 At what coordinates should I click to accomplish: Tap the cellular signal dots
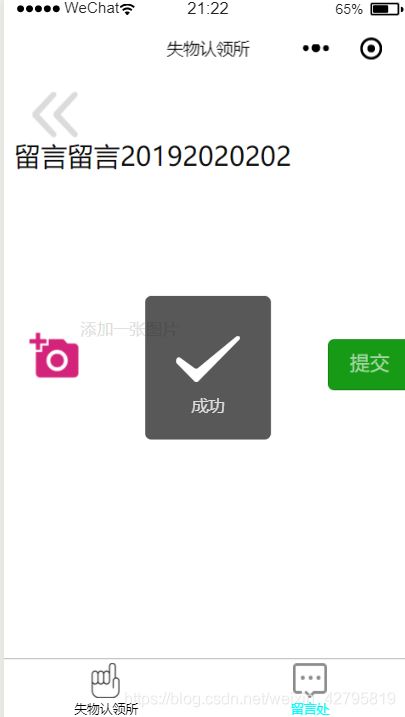[x=38, y=9]
